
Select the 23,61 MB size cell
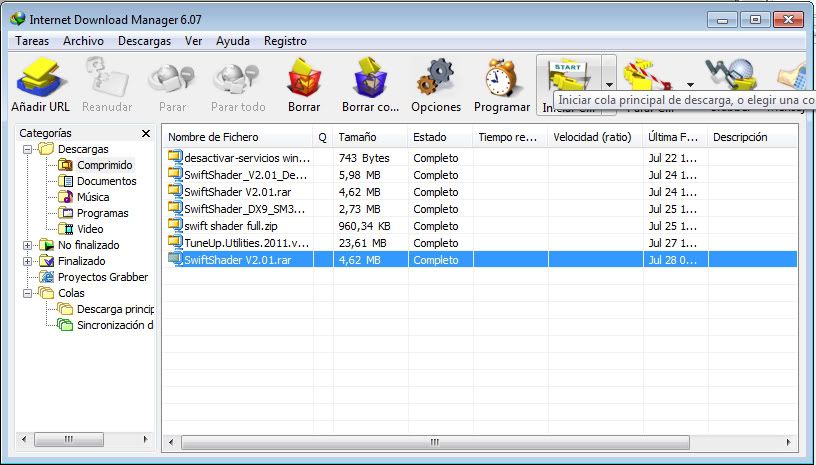click(x=363, y=243)
